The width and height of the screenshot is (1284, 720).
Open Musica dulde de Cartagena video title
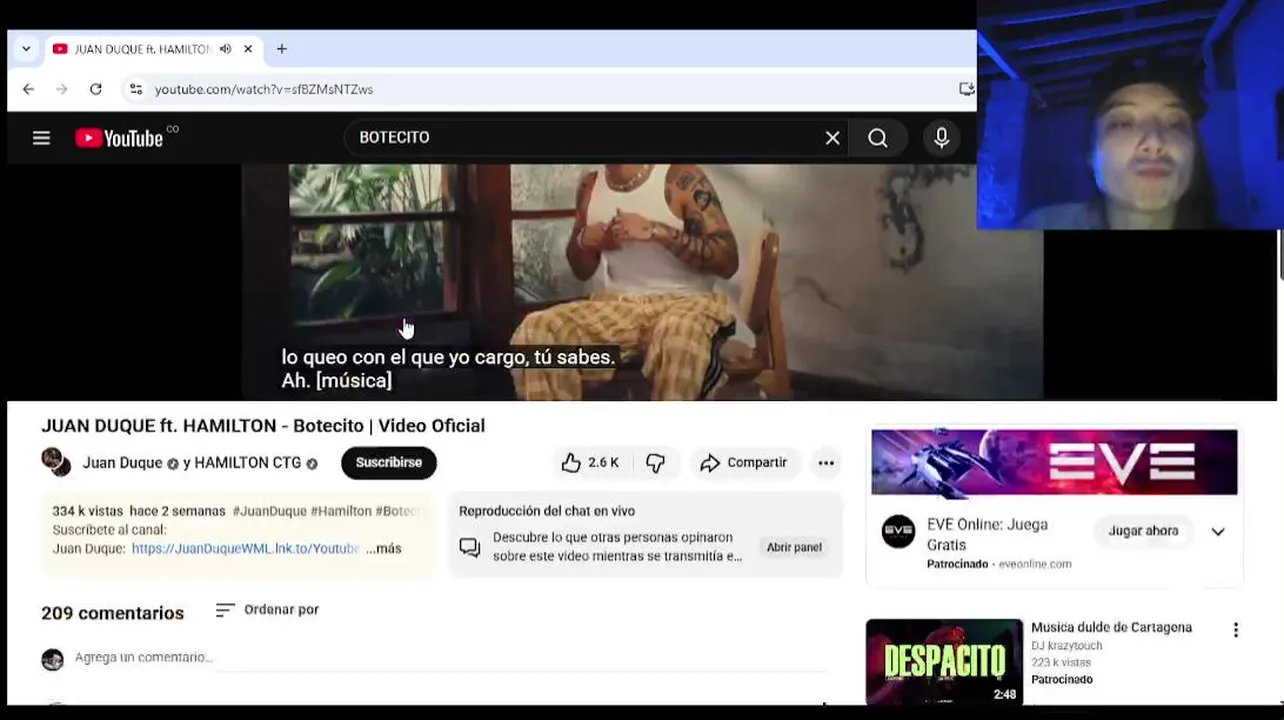pos(1111,627)
